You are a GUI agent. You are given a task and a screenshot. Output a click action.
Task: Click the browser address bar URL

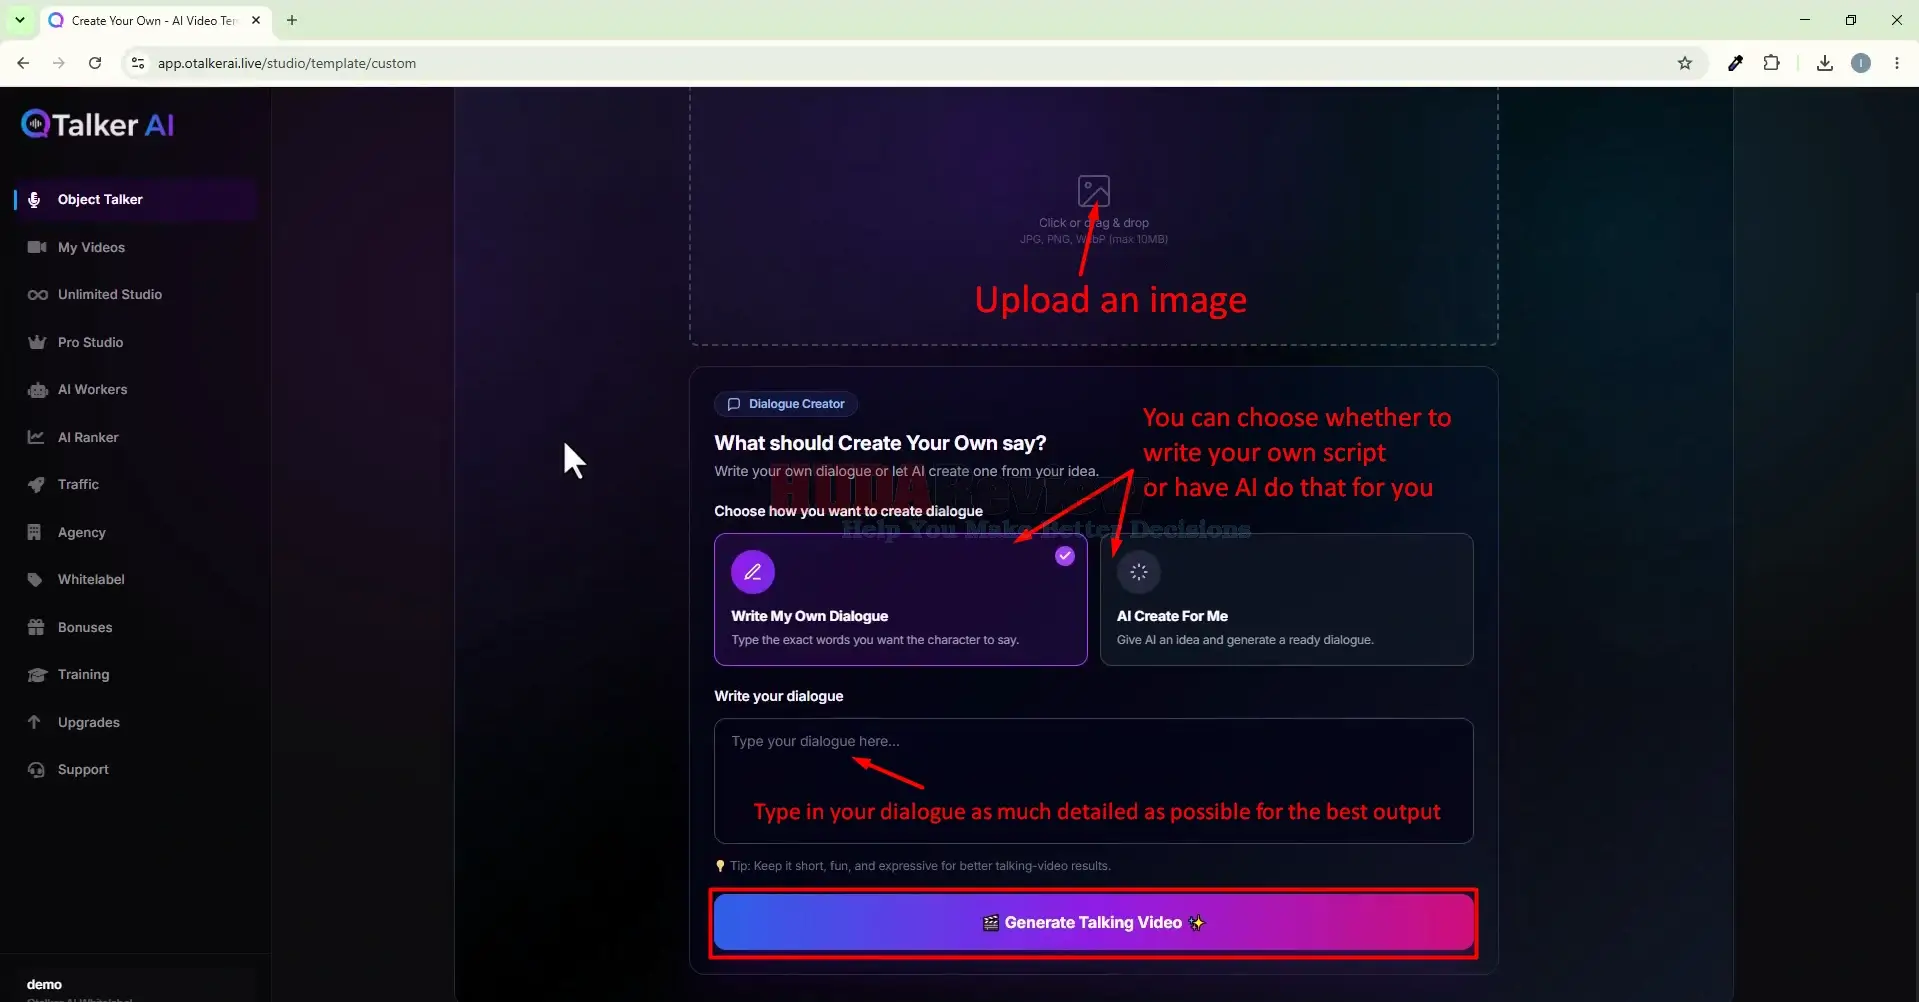[287, 63]
